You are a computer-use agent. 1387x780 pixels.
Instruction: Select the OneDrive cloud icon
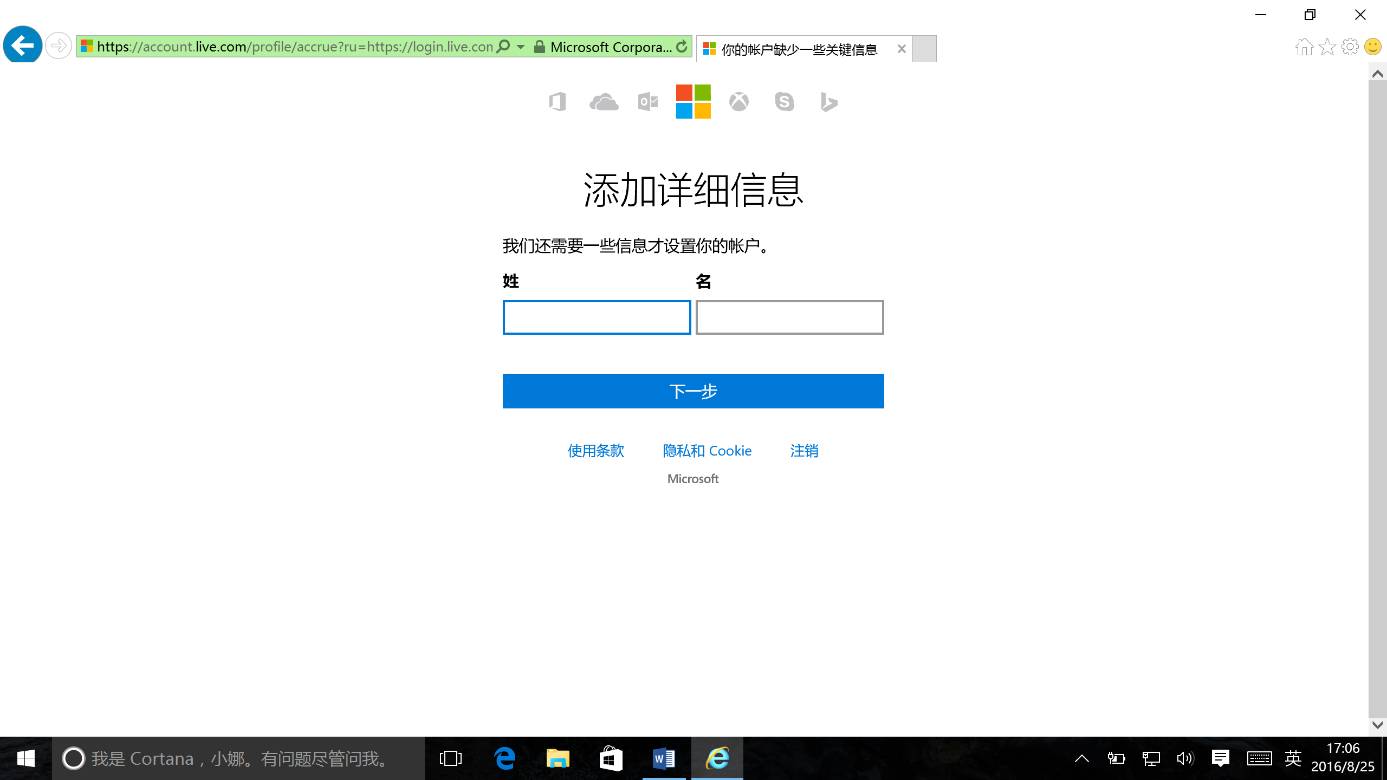coord(602,101)
